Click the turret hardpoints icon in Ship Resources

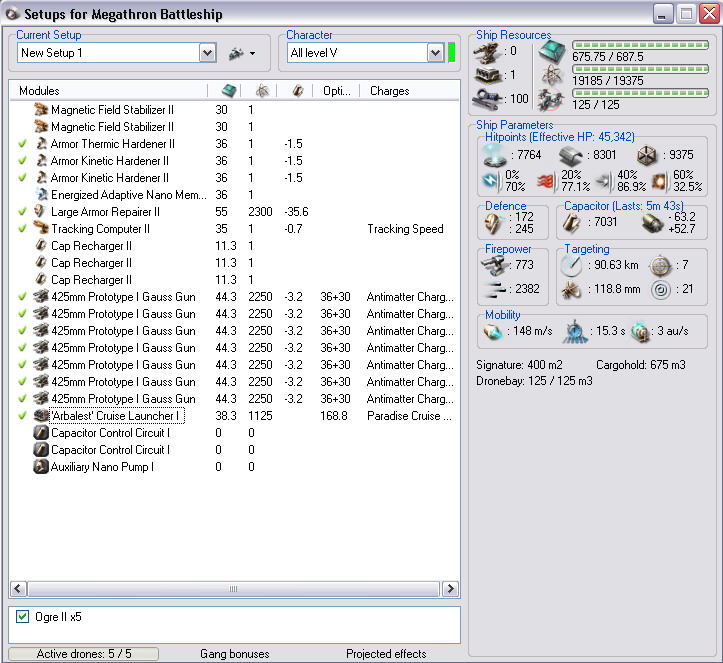(x=487, y=52)
